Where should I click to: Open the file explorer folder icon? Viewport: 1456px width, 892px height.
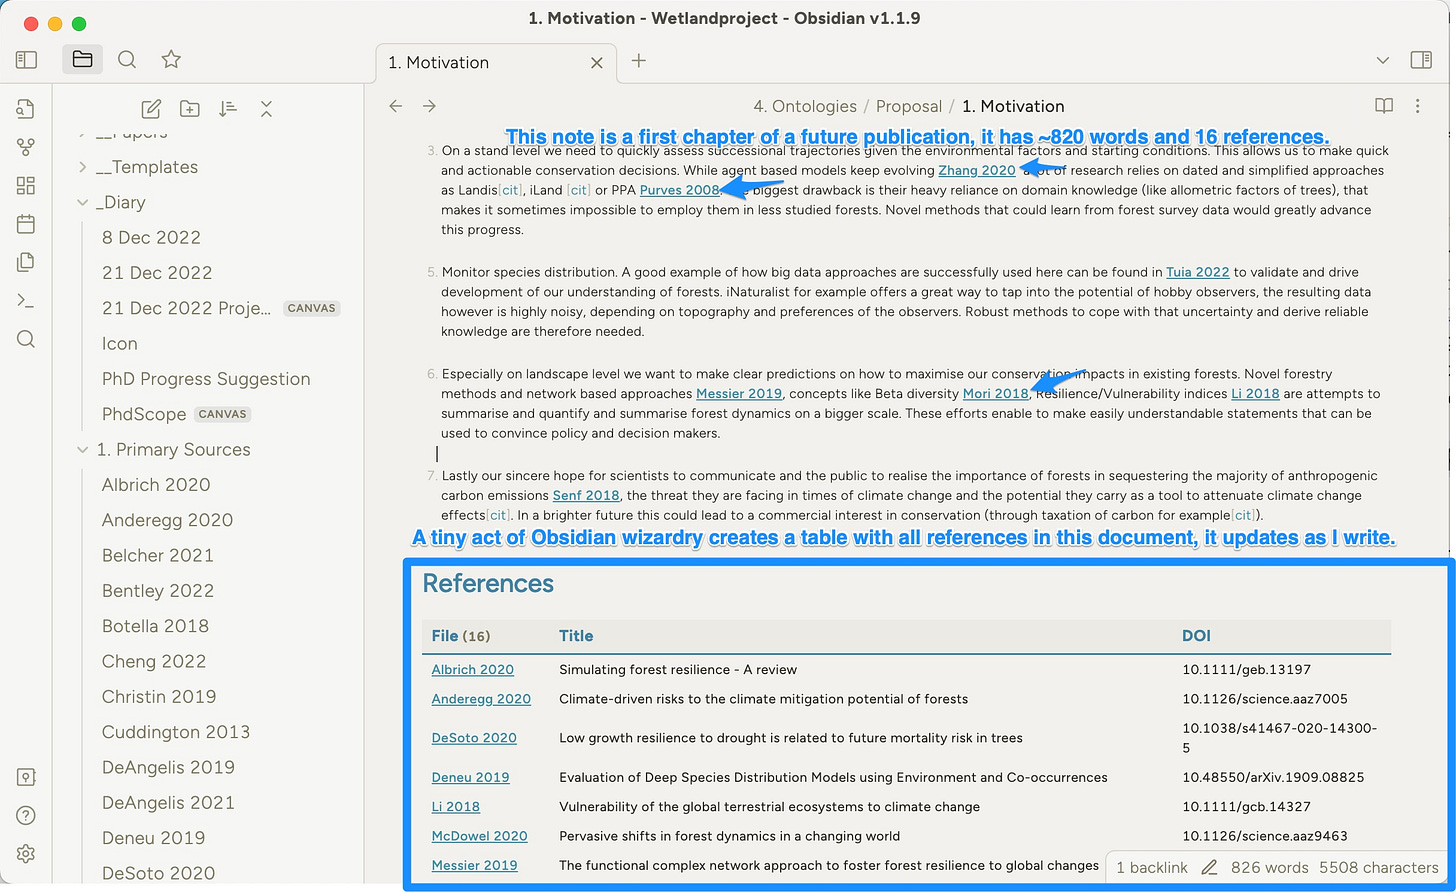click(82, 60)
